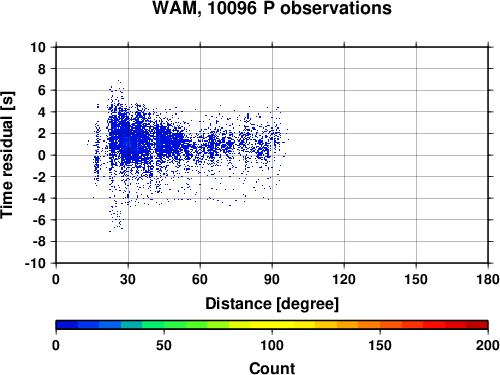Click the 120 tick label on x-axis
The image size is (500, 375).
tap(344, 279)
